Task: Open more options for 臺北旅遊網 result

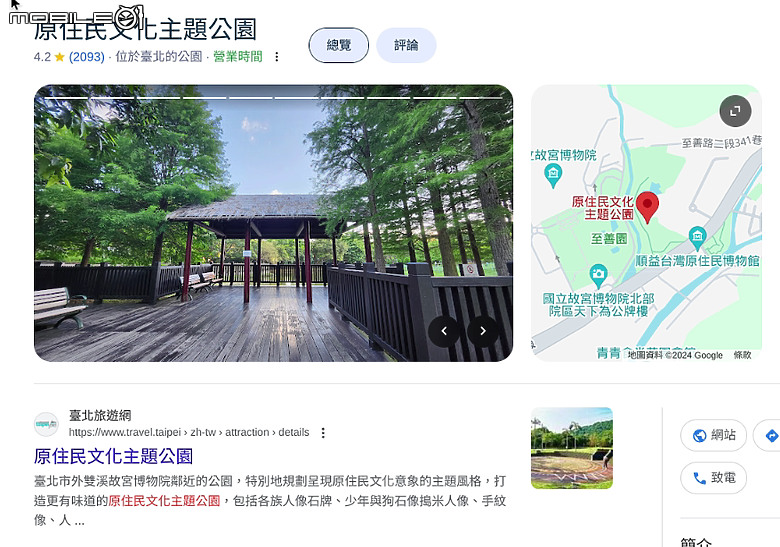Action: click(323, 433)
